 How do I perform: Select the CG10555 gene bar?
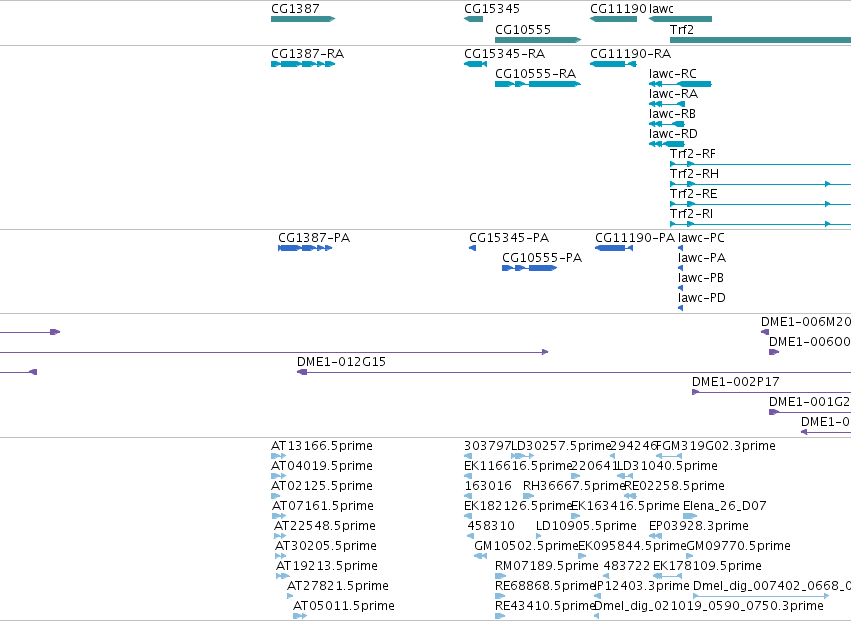click(538, 40)
